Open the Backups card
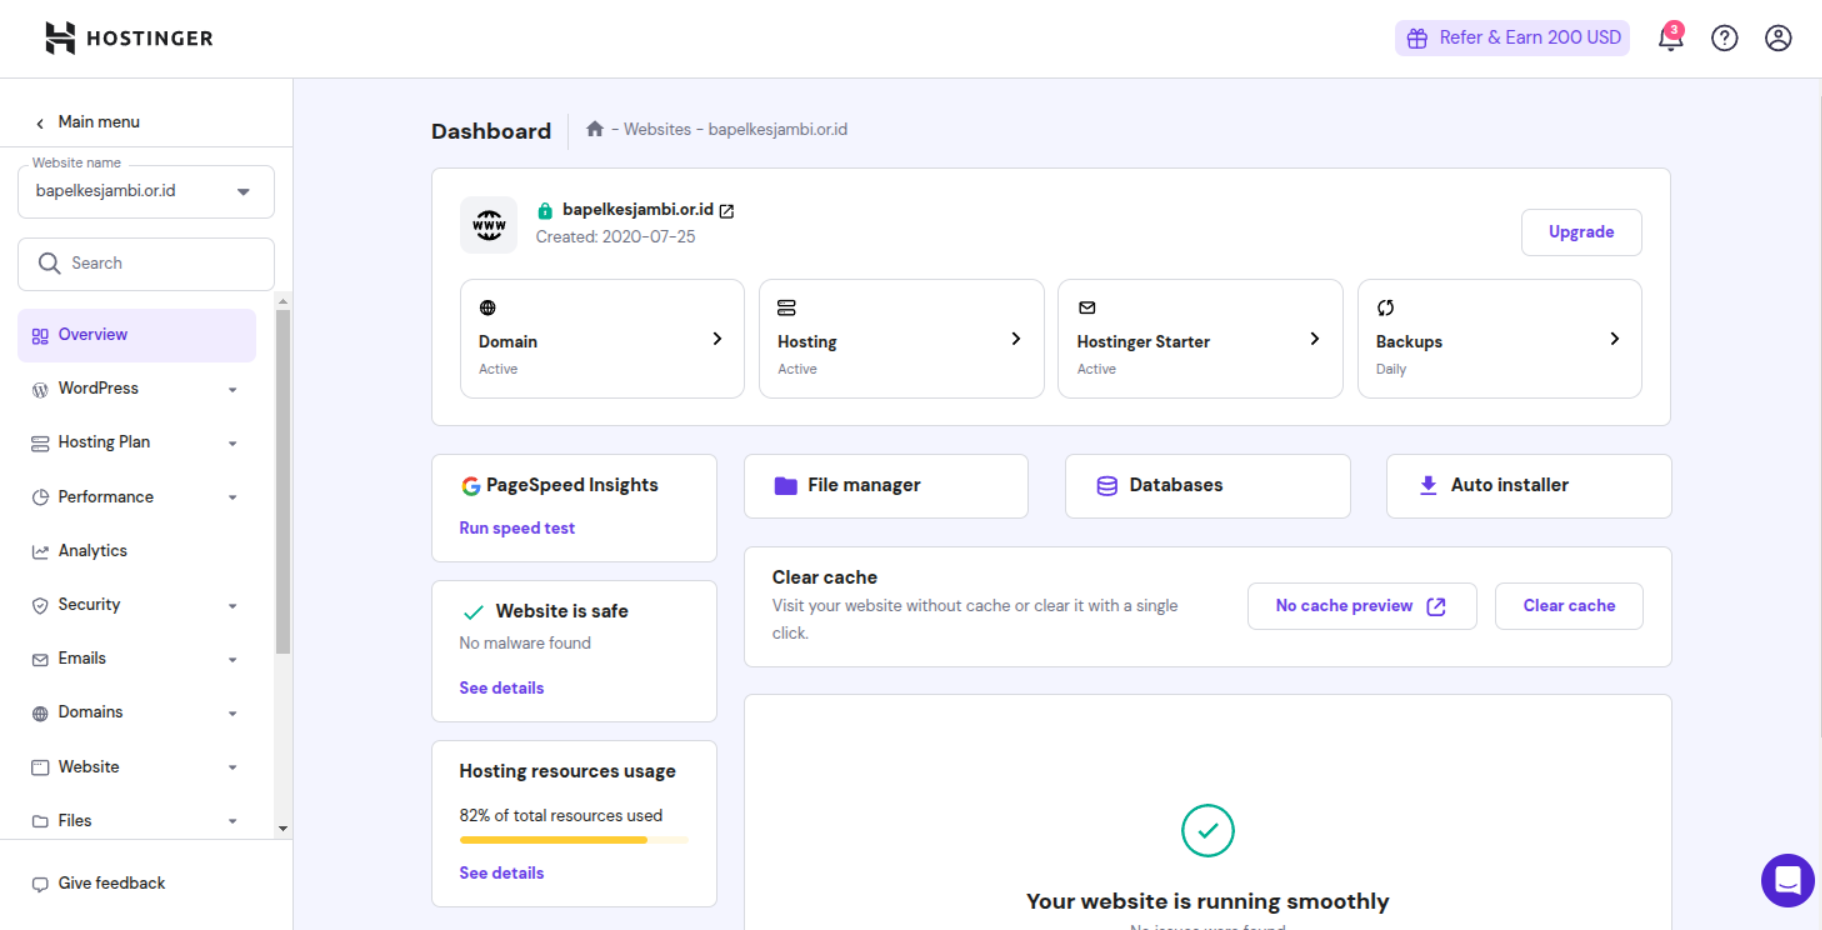 tap(1499, 339)
